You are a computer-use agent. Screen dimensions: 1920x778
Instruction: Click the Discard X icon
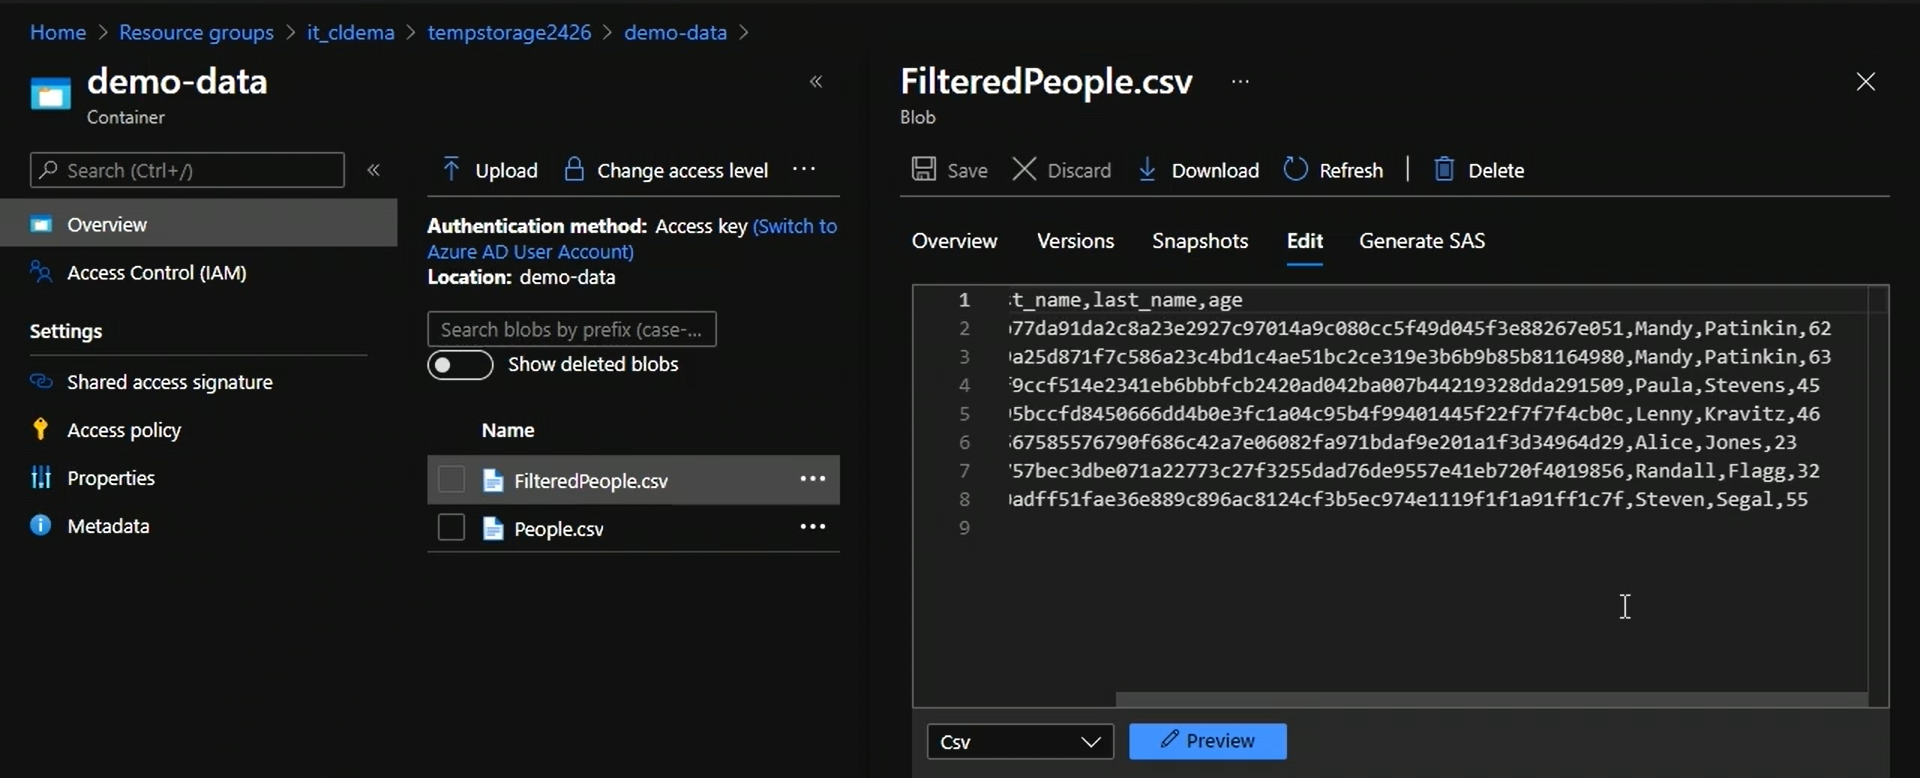[1024, 169]
